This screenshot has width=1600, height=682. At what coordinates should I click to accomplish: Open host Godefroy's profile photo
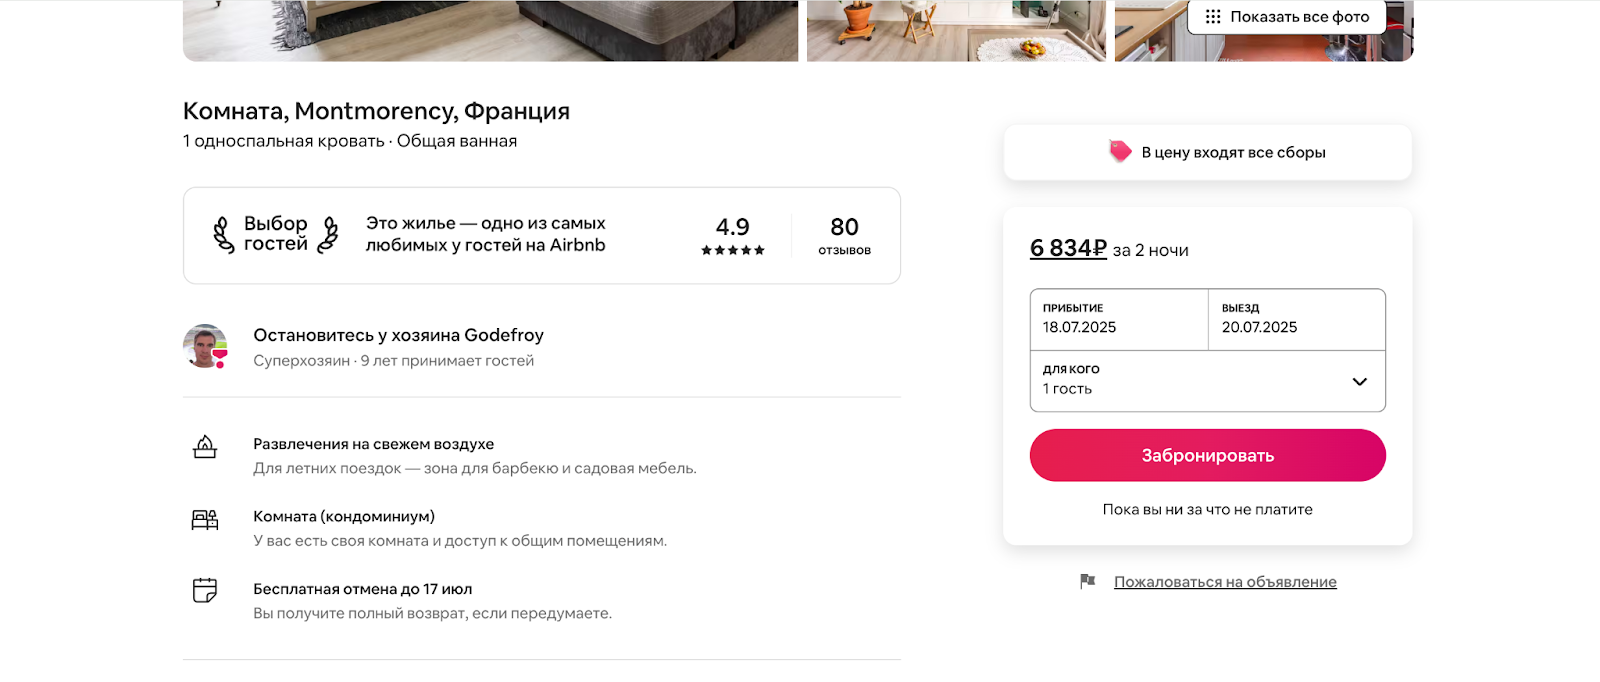click(206, 346)
